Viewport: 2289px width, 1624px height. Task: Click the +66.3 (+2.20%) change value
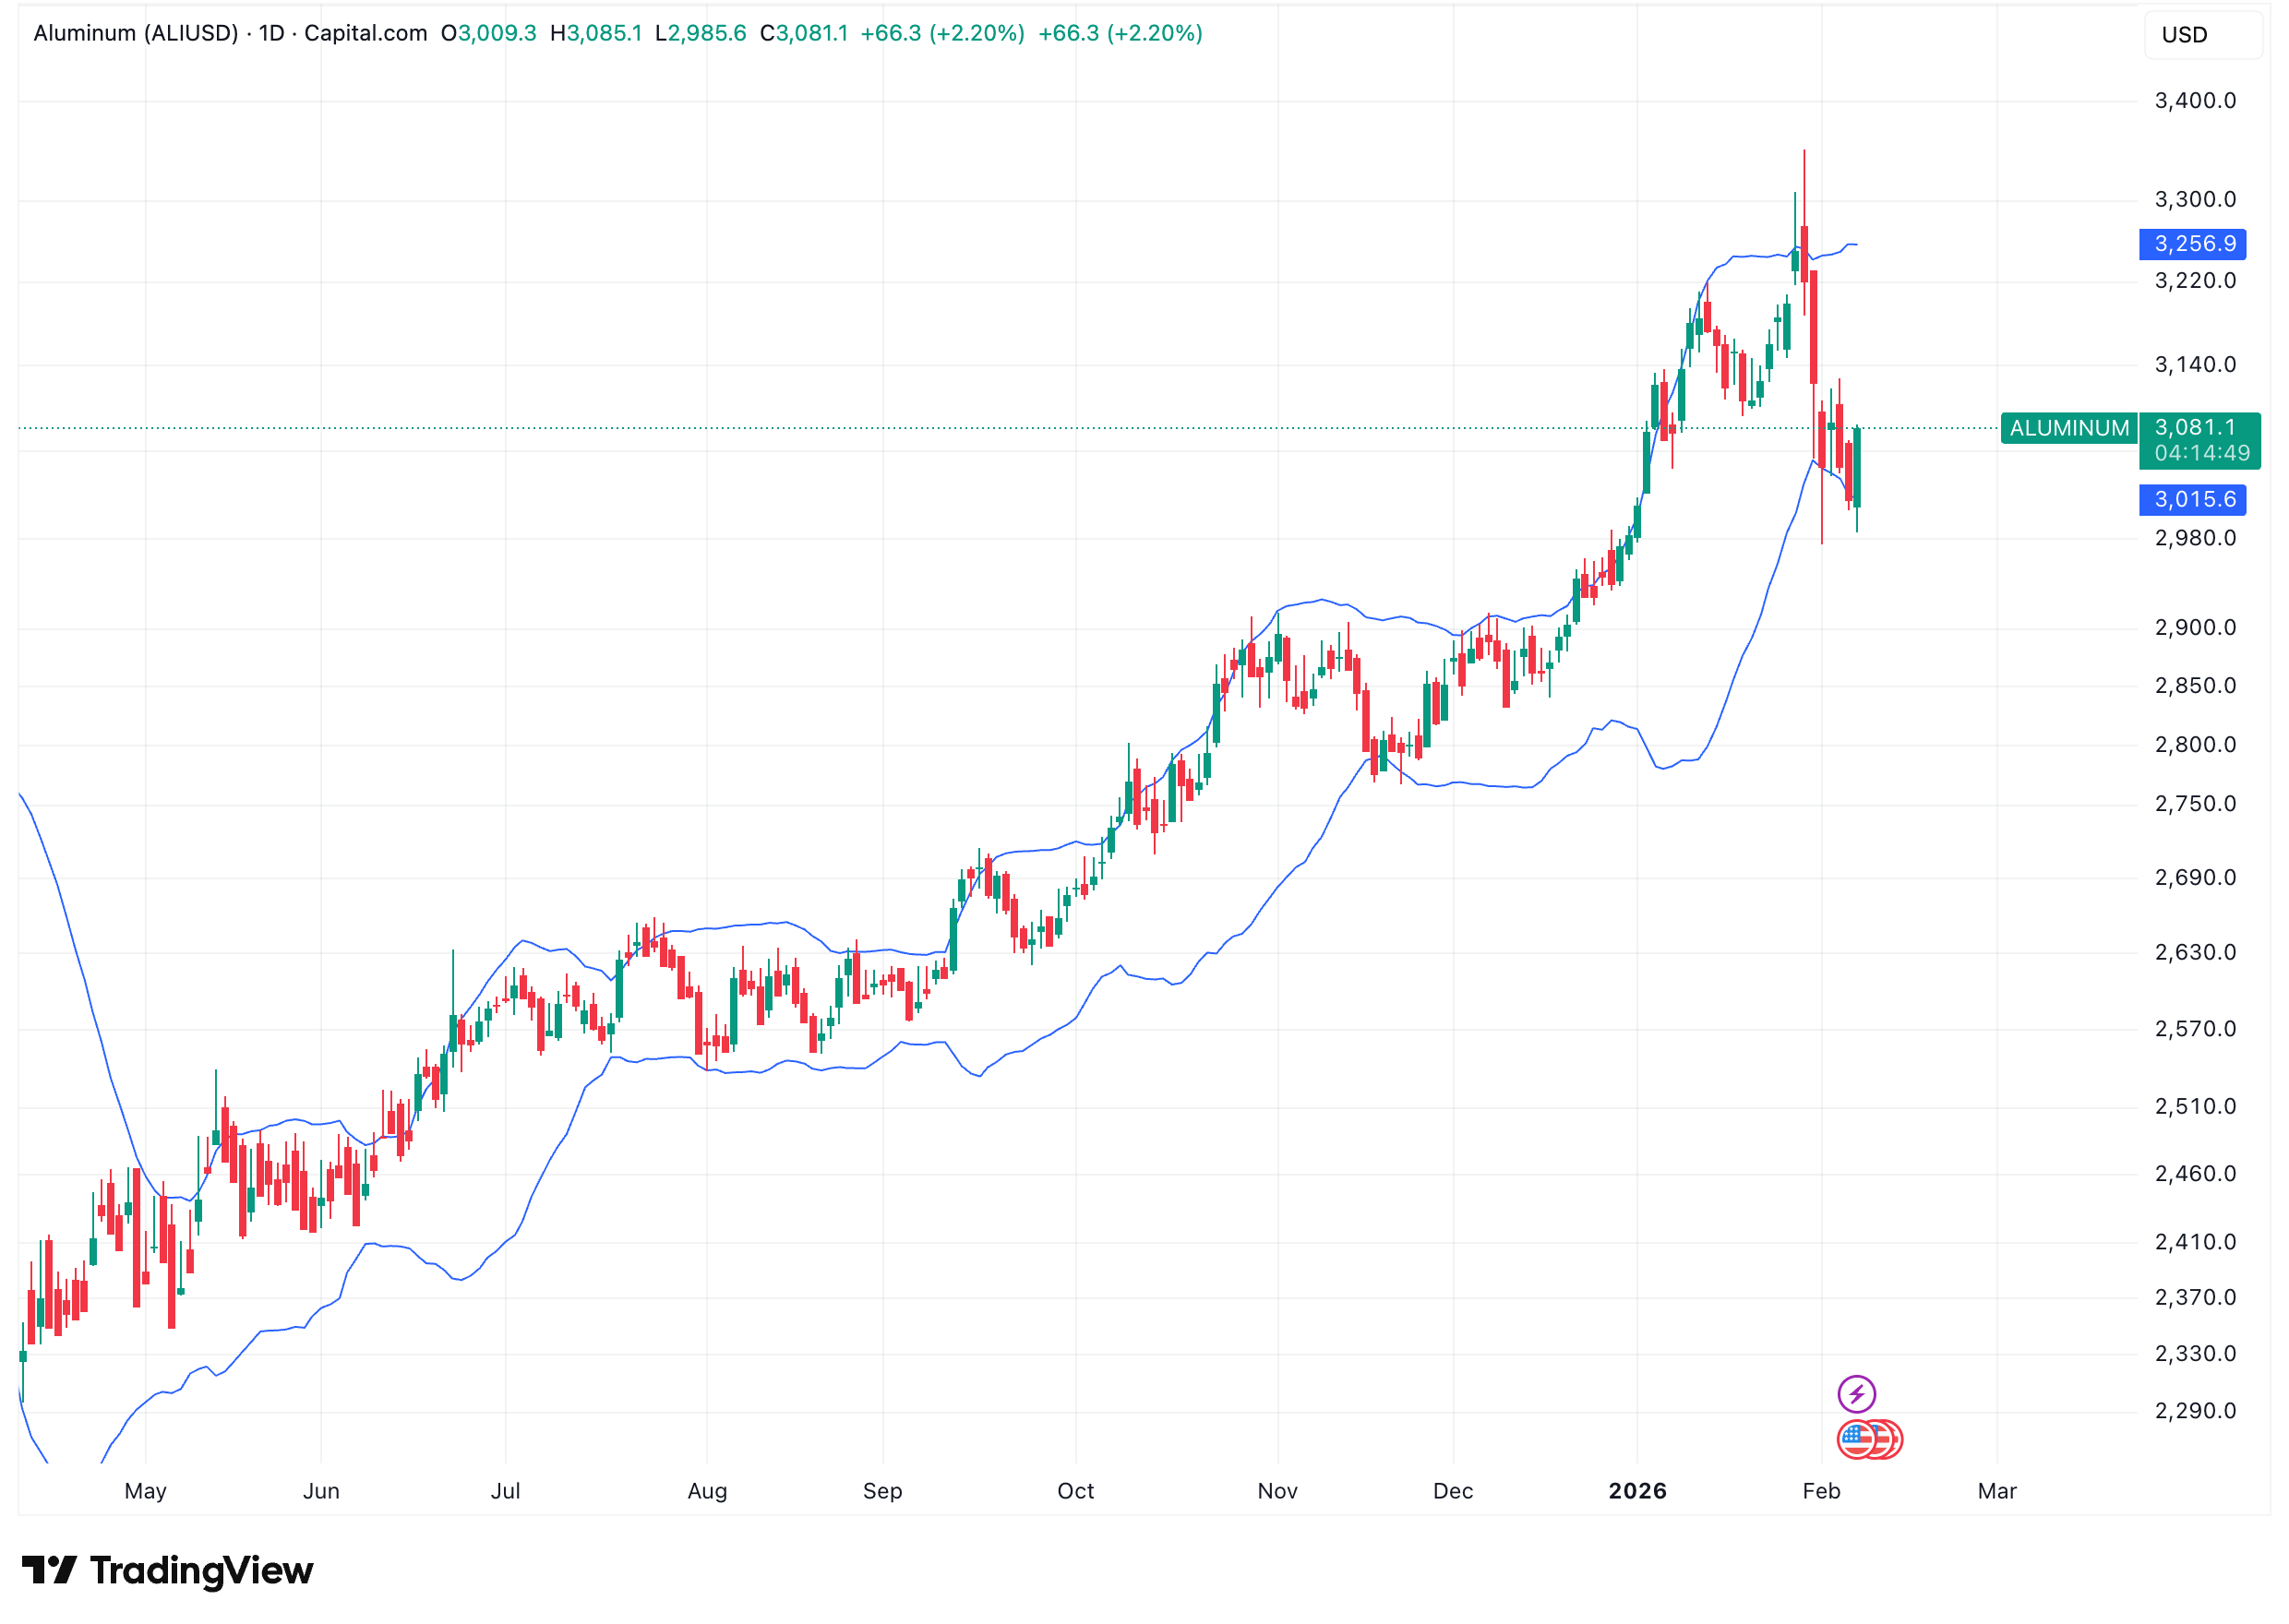click(x=941, y=33)
